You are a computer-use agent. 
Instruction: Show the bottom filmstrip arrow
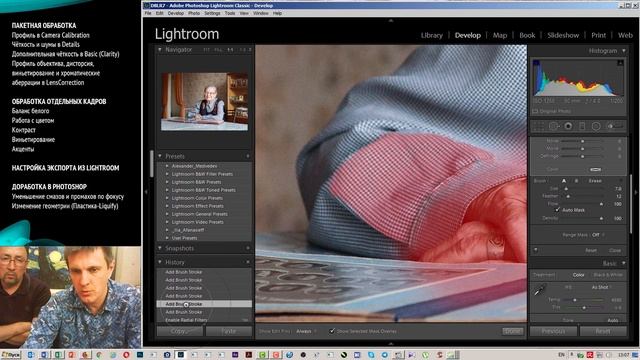[391, 344]
